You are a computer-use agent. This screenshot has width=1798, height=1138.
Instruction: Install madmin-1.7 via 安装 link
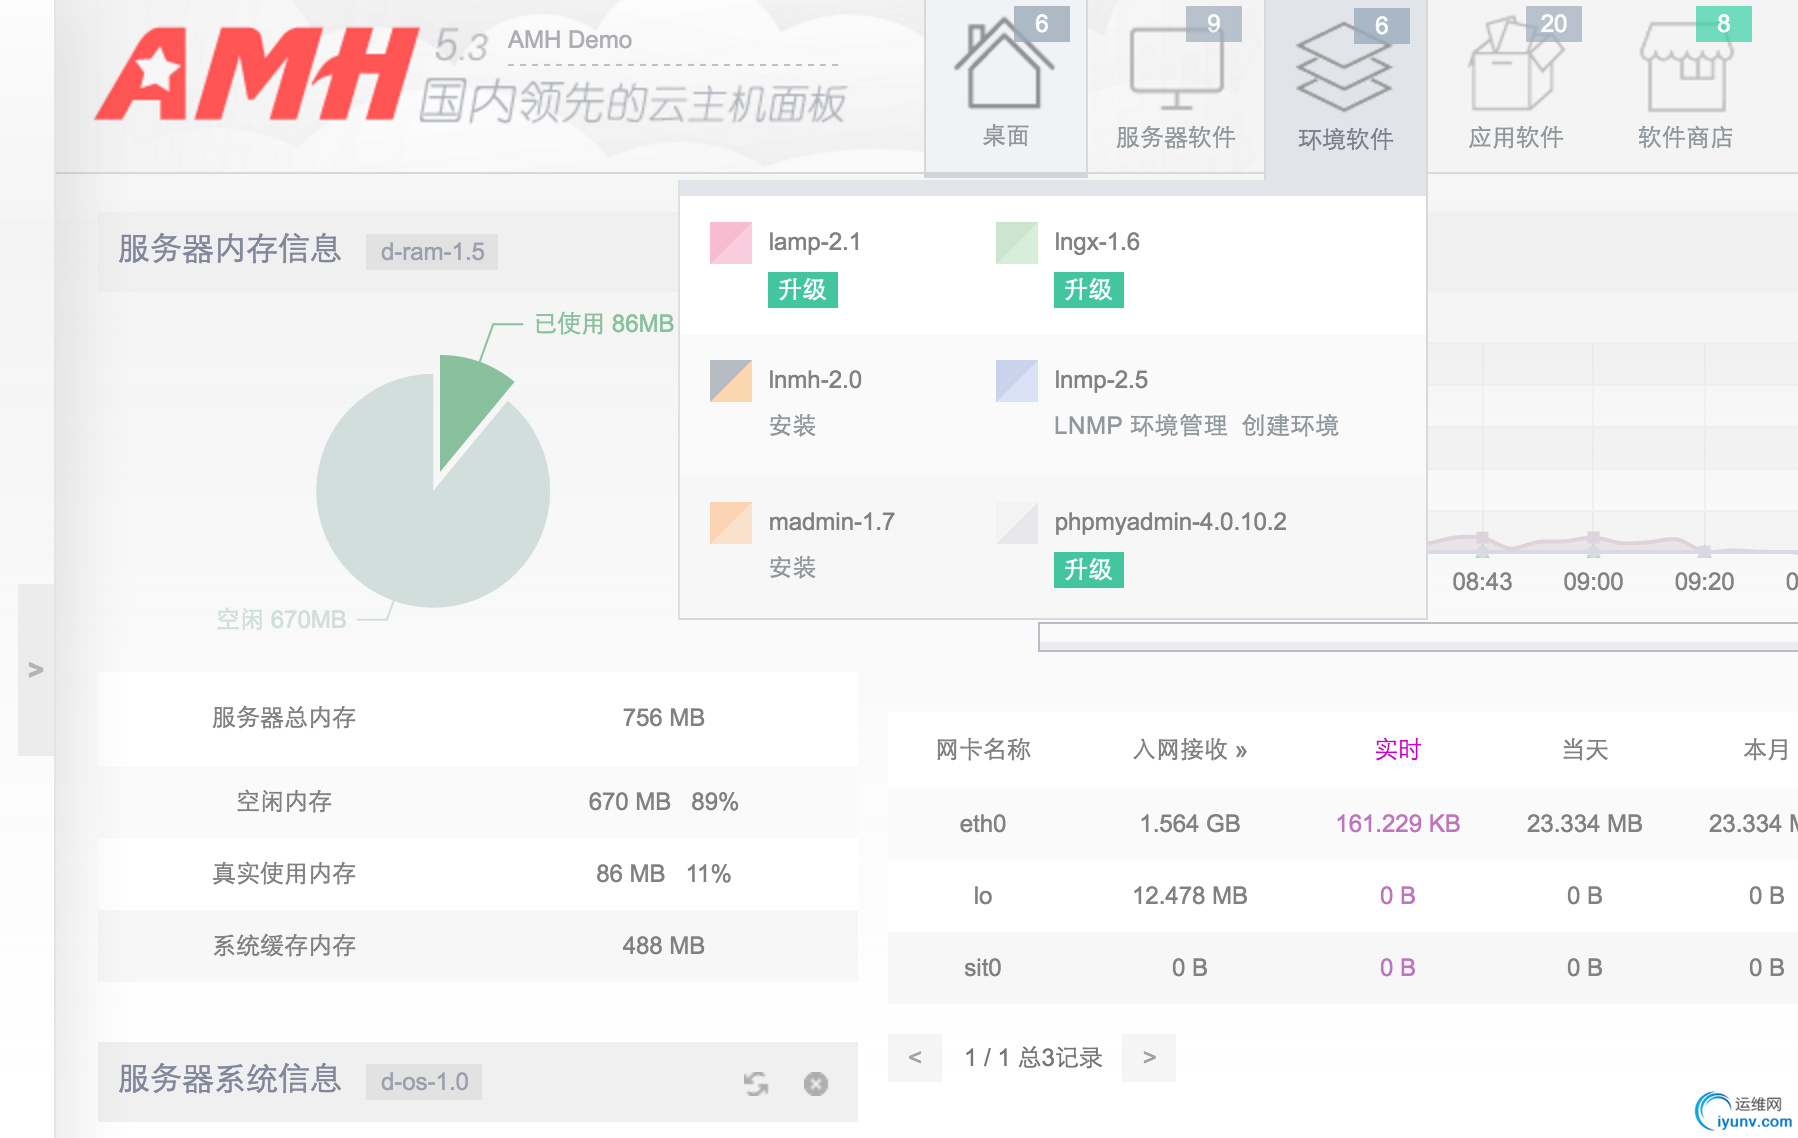pyautogui.click(x=793, y=568)
